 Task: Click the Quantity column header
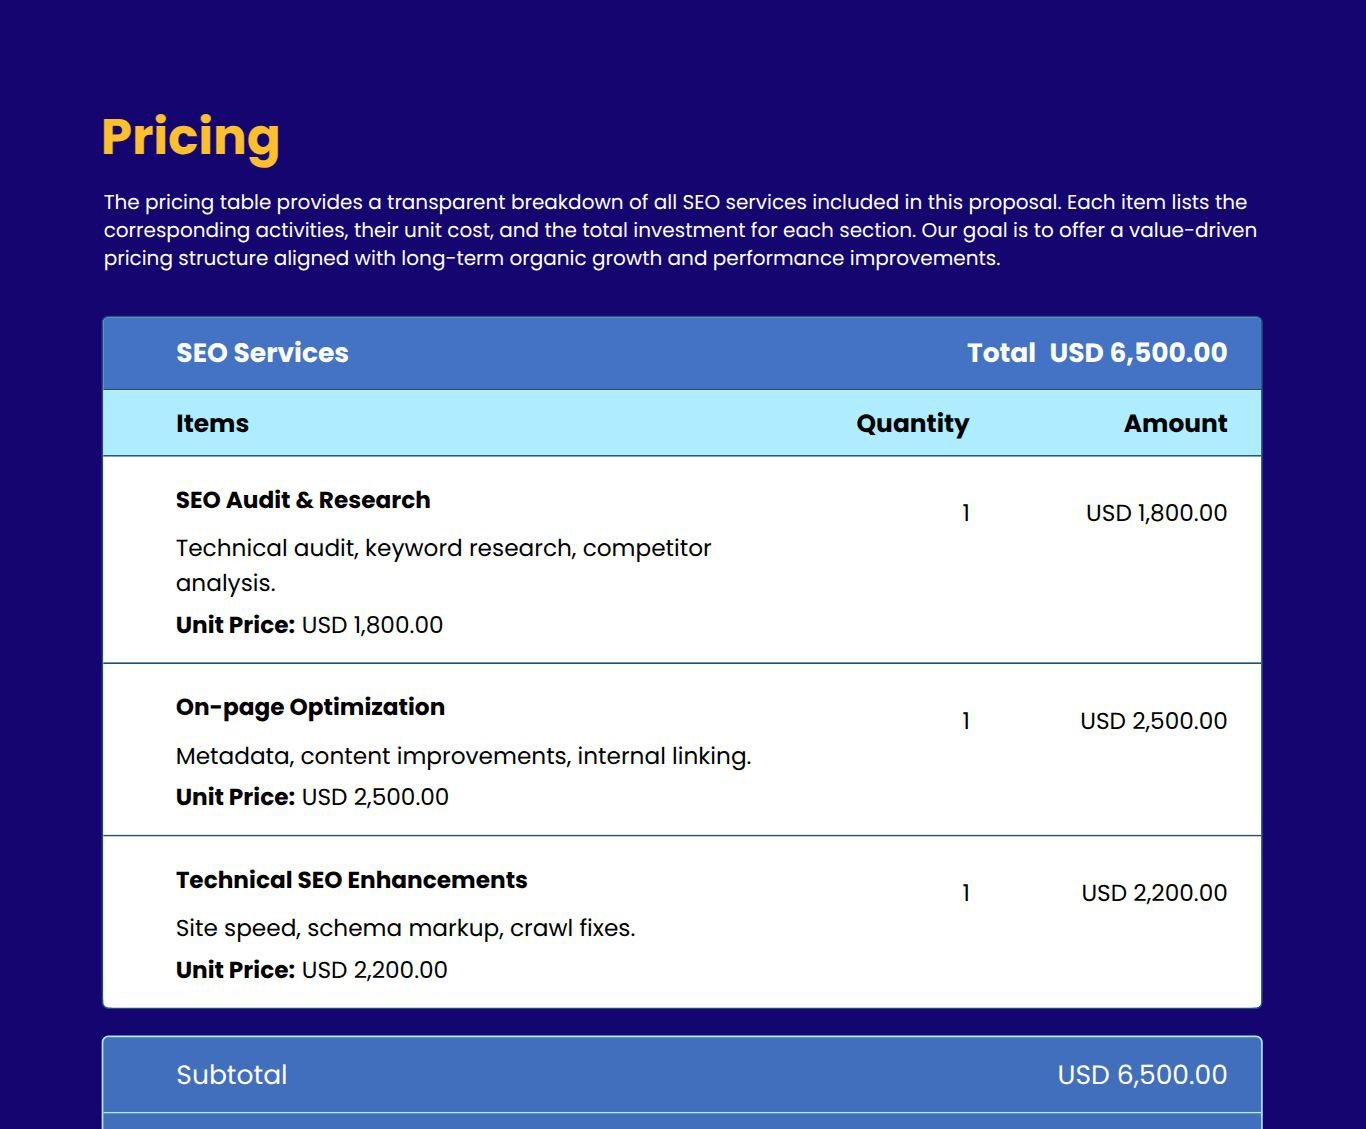click(912, 423)
